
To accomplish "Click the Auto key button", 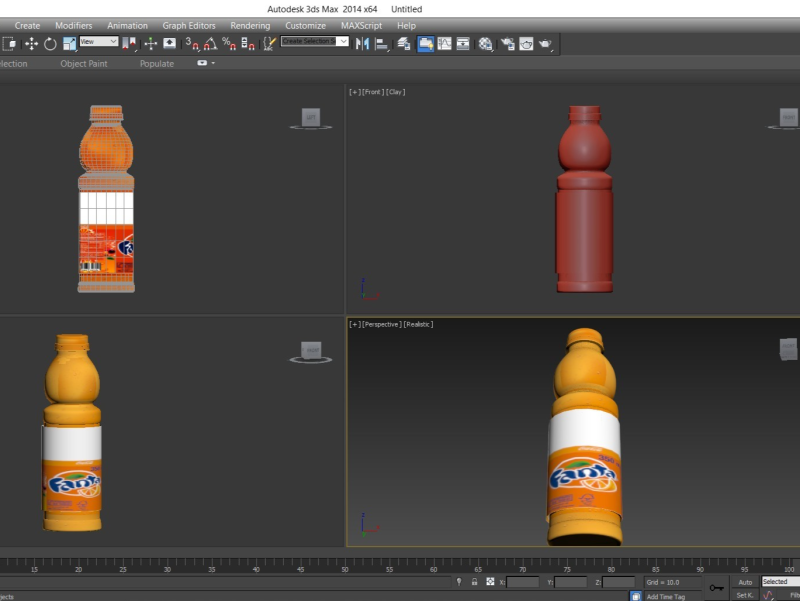I will click(745, 581).
